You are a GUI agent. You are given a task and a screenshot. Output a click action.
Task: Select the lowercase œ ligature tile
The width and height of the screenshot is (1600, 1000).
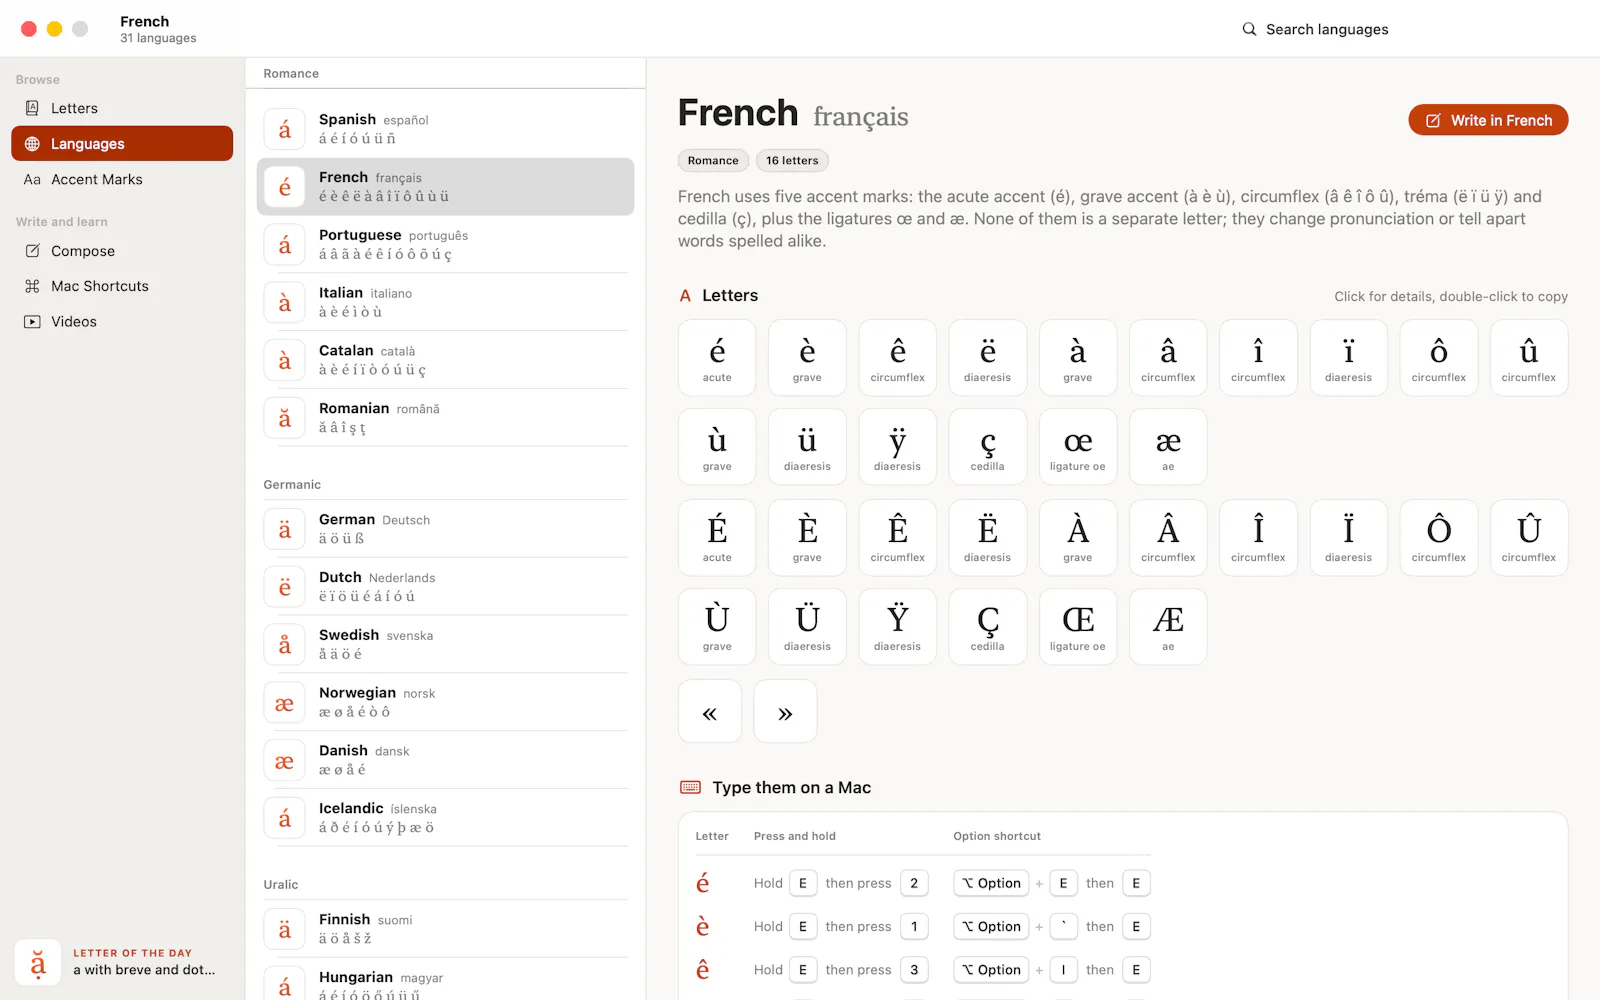1078,447
